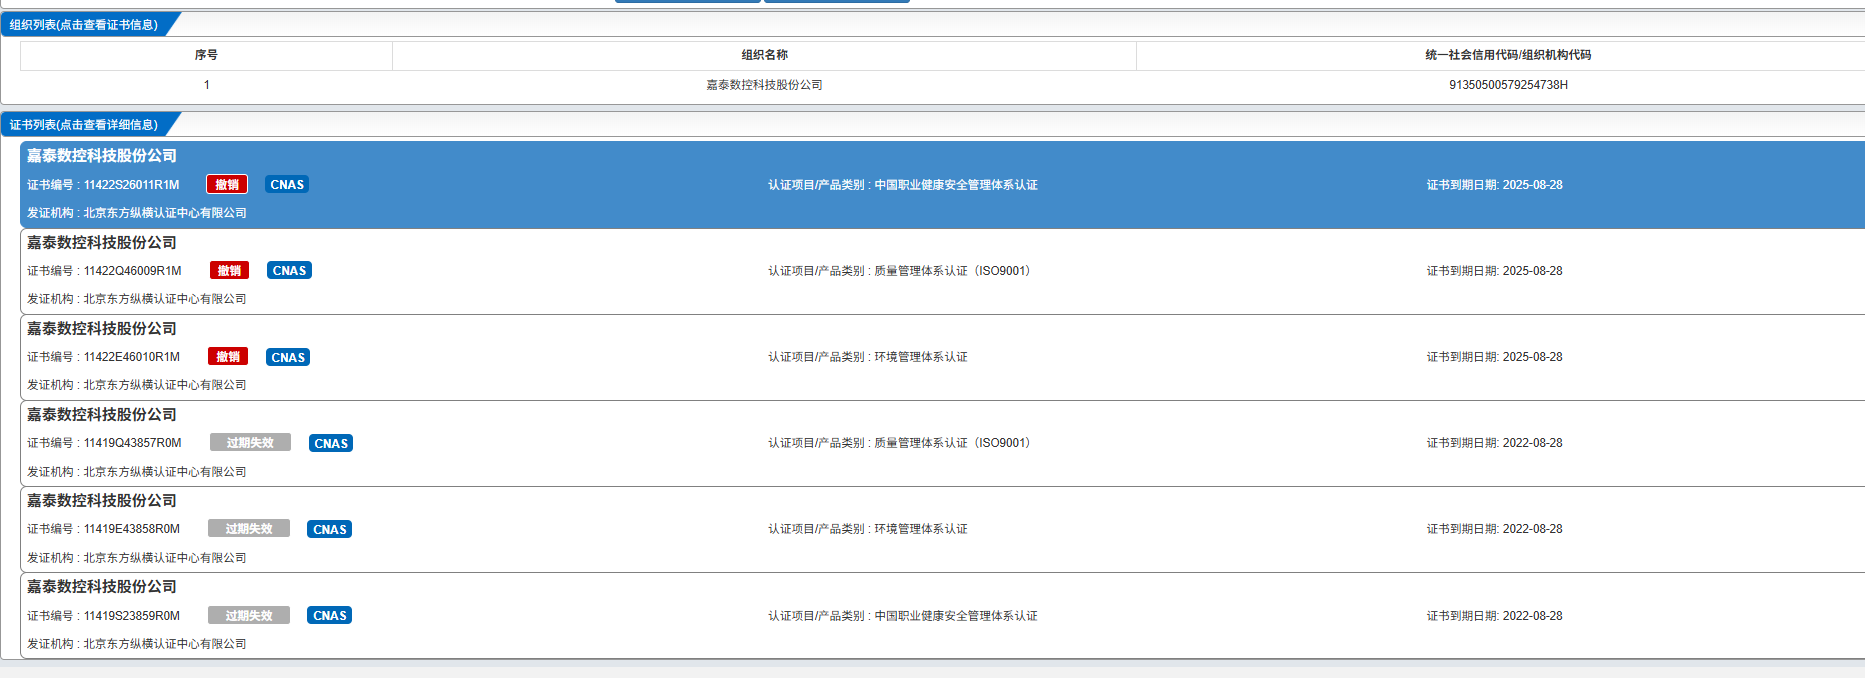Click the 组织名称 column header
The width and height of the screenshot is (1865, 678).
[x=764, y=55]
